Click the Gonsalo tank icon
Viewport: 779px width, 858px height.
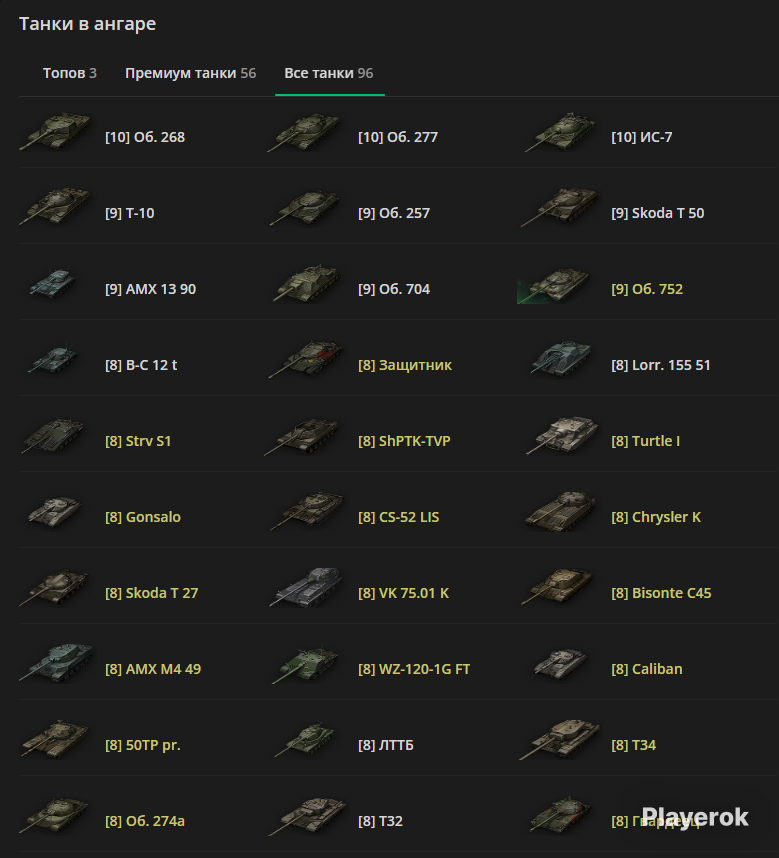[x=55, y=512]
